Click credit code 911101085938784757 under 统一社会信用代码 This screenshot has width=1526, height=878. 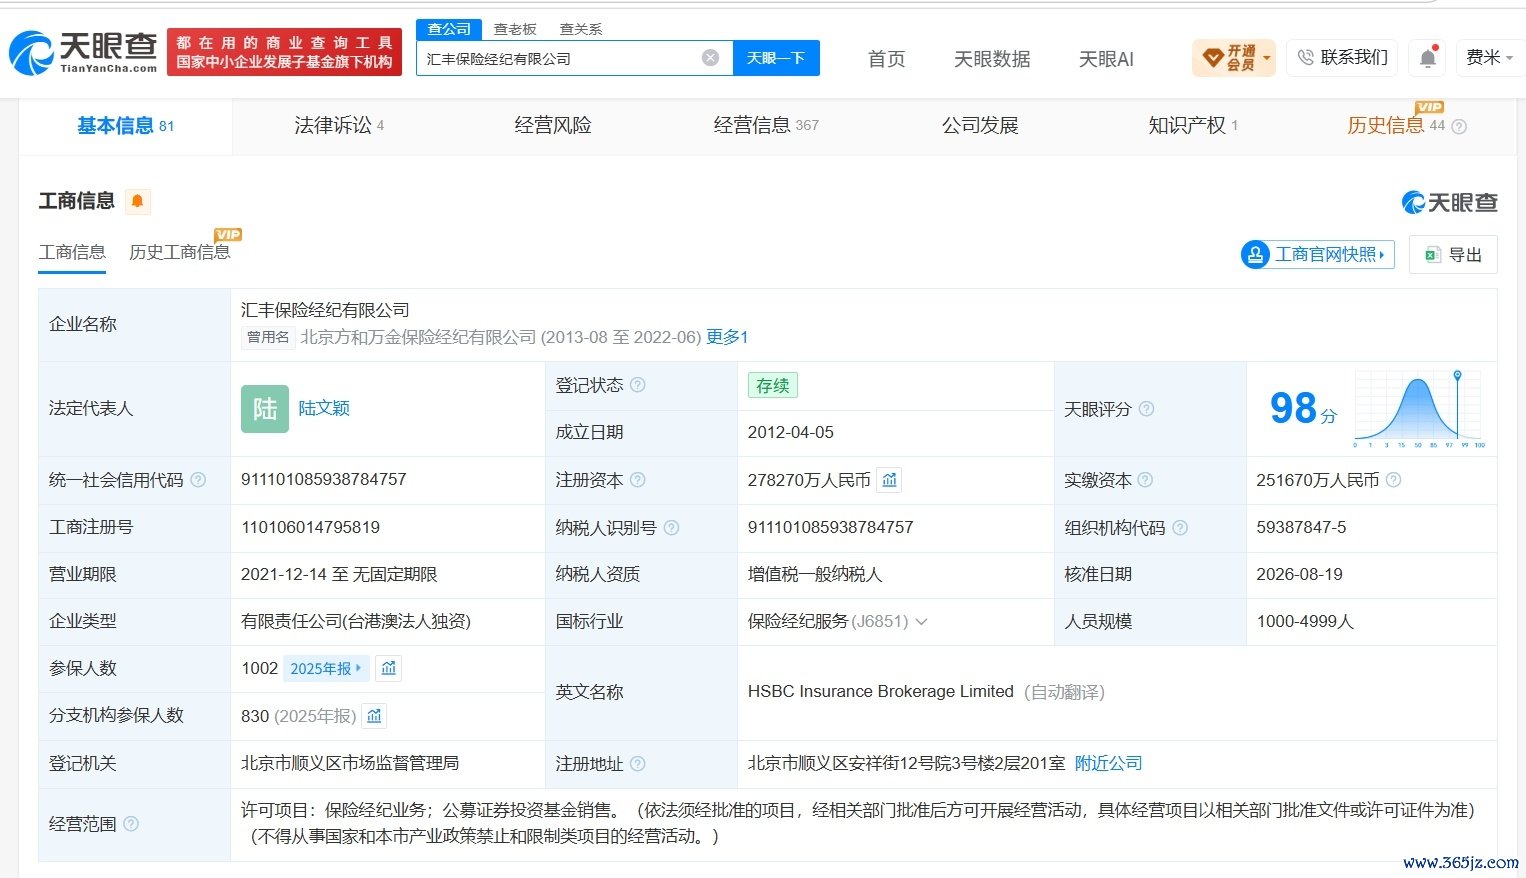tap(324, 479)
